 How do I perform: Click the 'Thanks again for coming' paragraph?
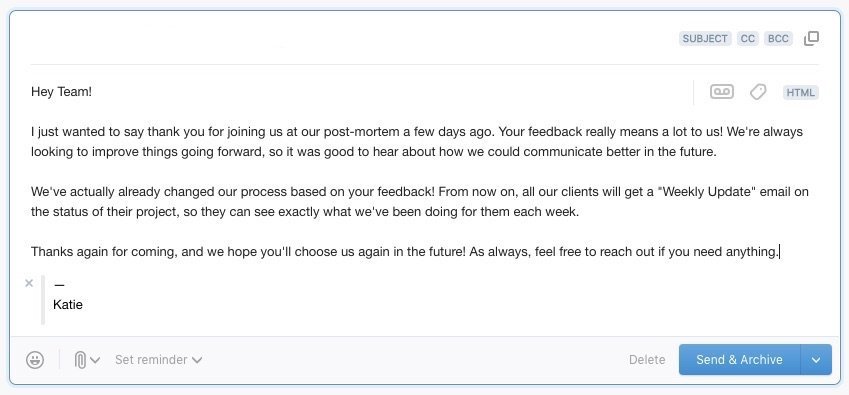pyautogui.click(x=405, y=252)
